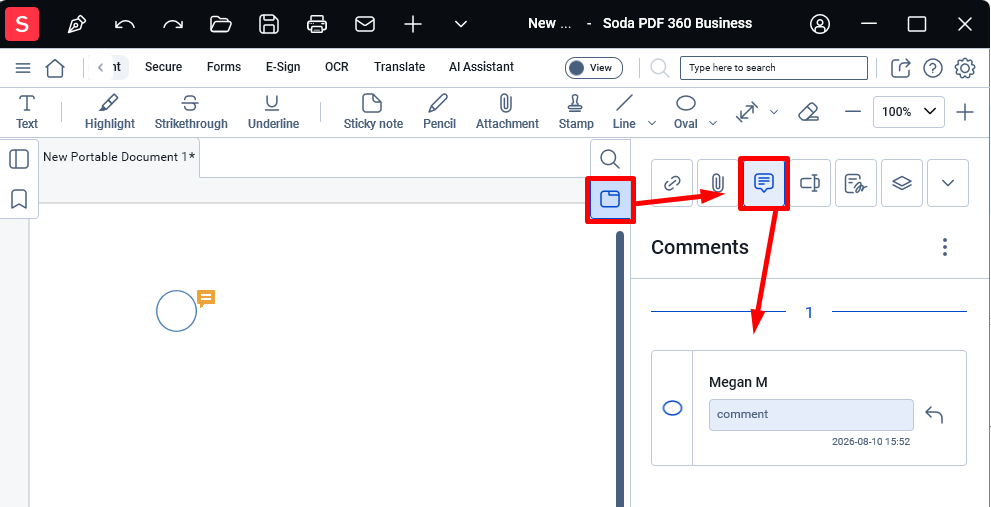991x507 pixels.
Task: Insert an Attachment with paperclip tool
Action: coord(507,112)
